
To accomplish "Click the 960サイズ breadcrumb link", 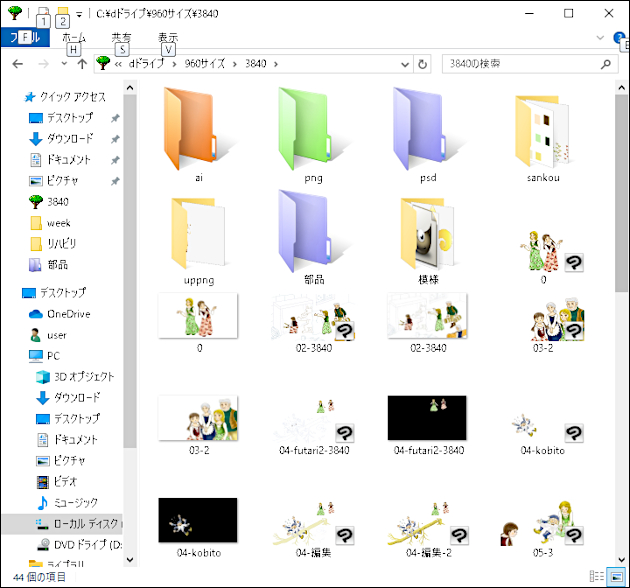I will pyautogui.click(x=205, y=64).
